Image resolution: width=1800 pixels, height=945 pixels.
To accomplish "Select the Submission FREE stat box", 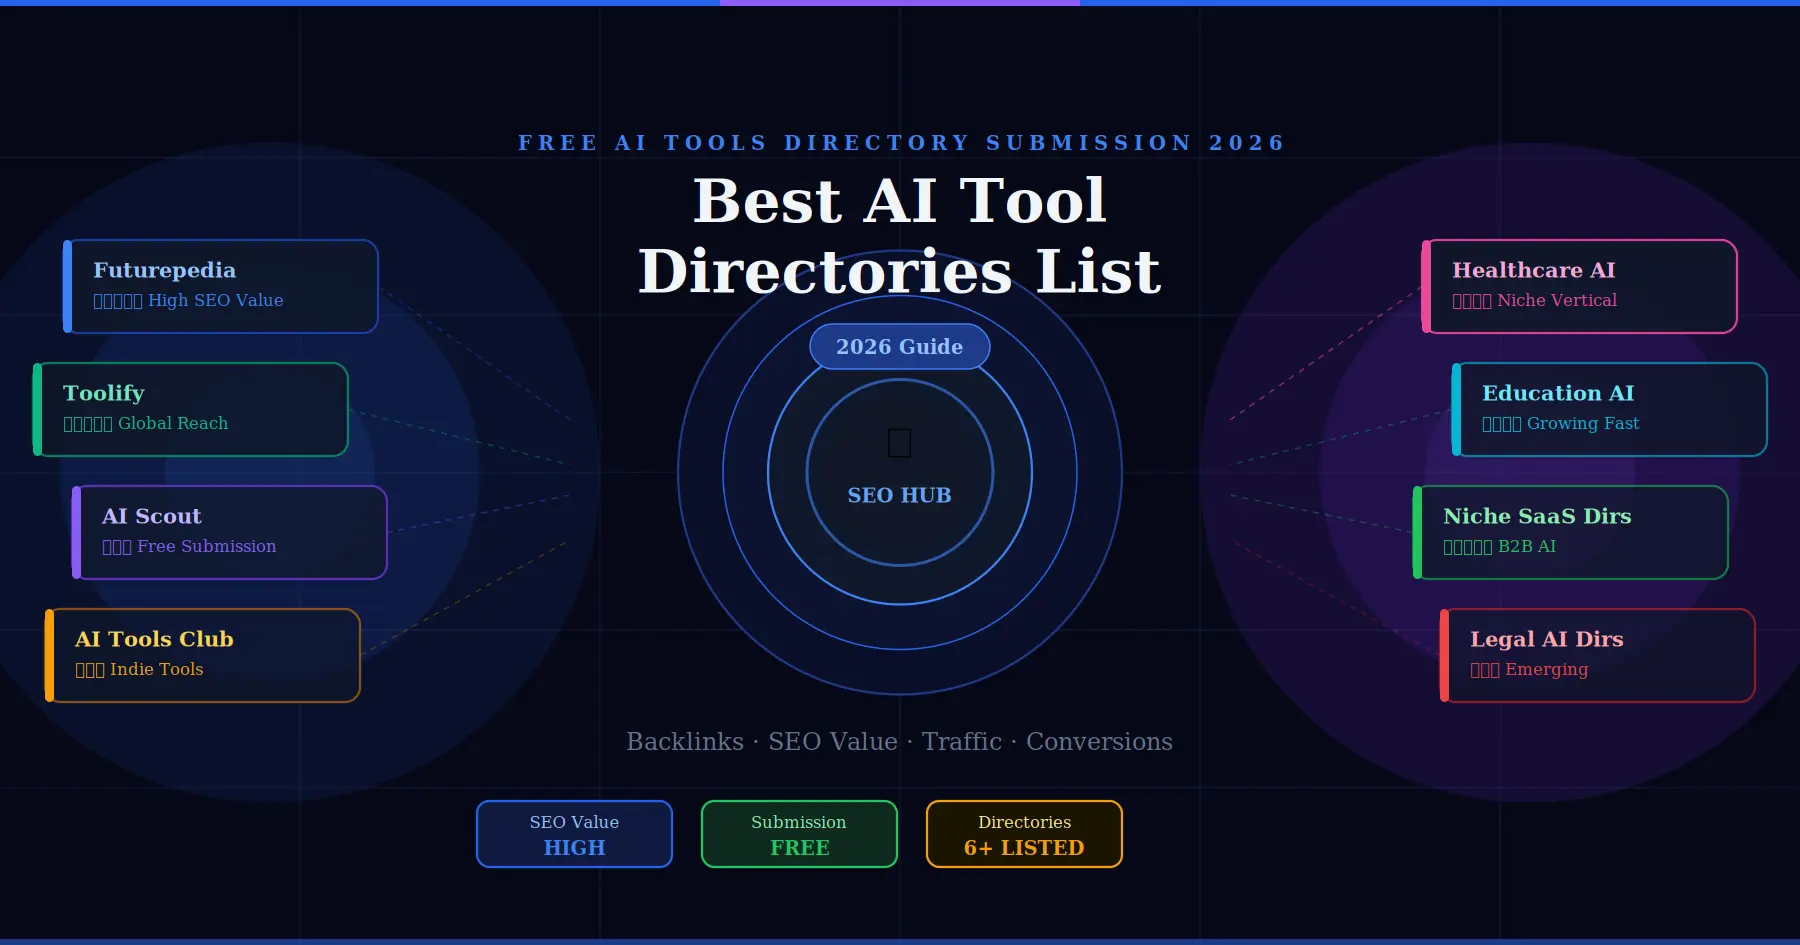I will click(x=800, y=834).
